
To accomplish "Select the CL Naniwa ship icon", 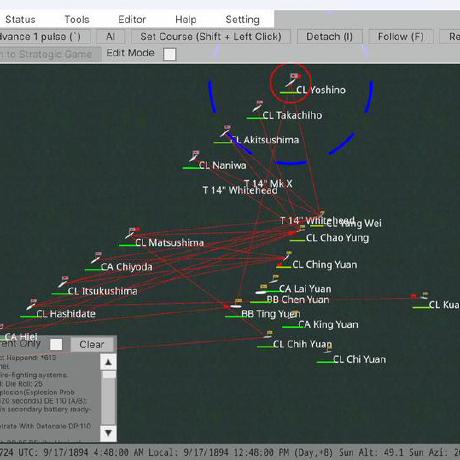I will click(194, 157).
